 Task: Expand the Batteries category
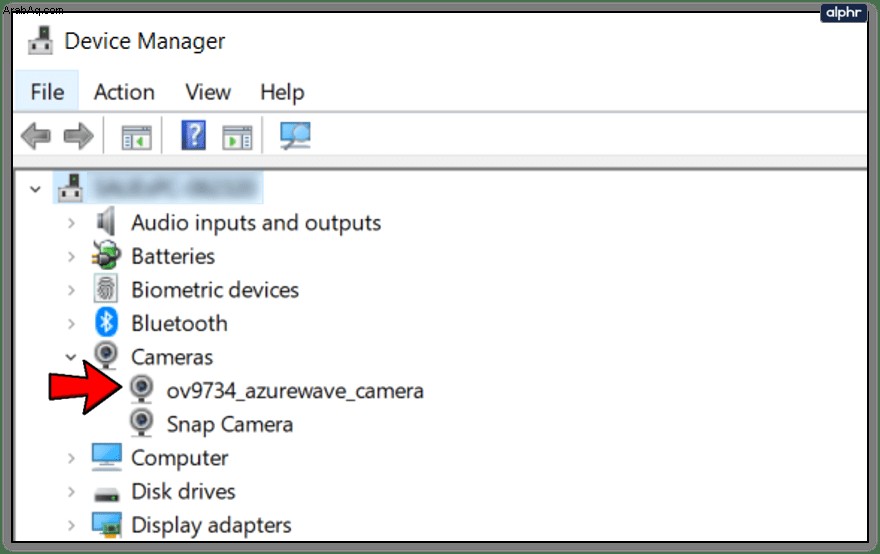pos(71,257)
